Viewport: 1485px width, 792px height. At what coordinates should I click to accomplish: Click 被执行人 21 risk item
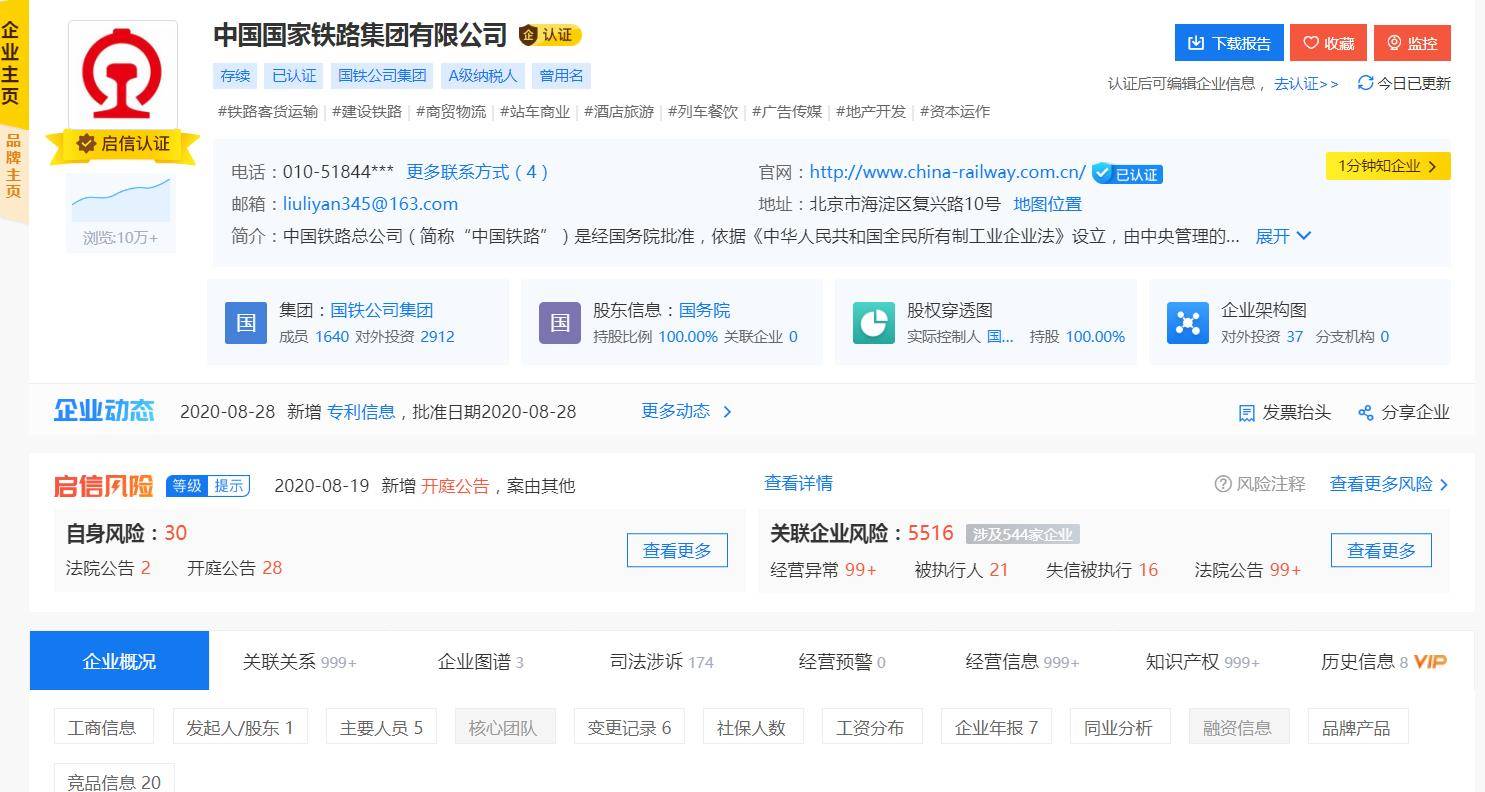(961, 570)
